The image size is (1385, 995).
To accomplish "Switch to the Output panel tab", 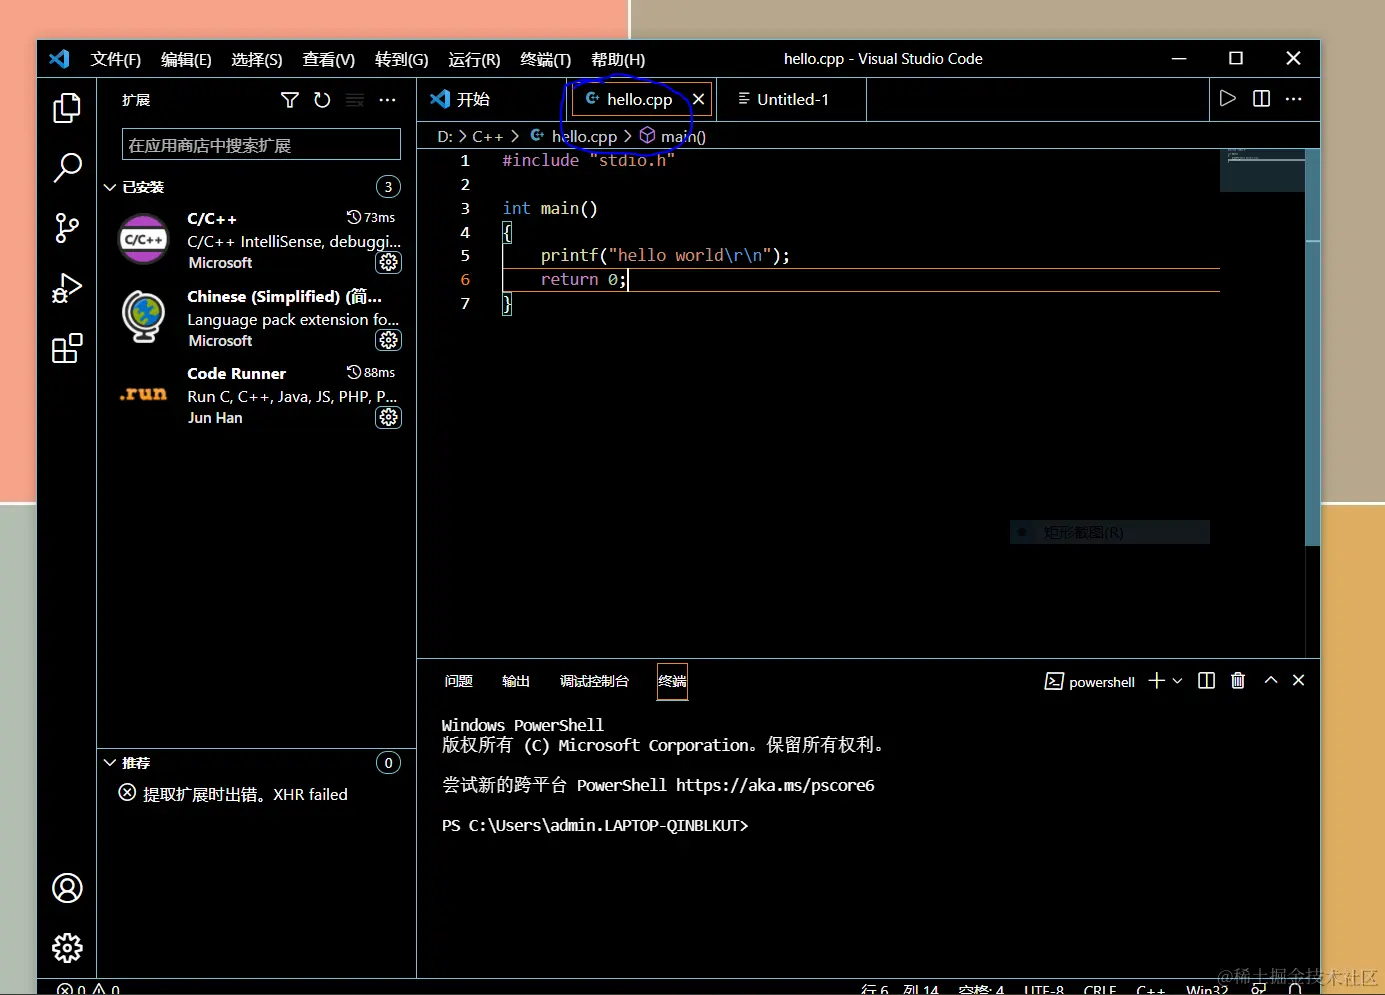I will click(x=515, y=681).
